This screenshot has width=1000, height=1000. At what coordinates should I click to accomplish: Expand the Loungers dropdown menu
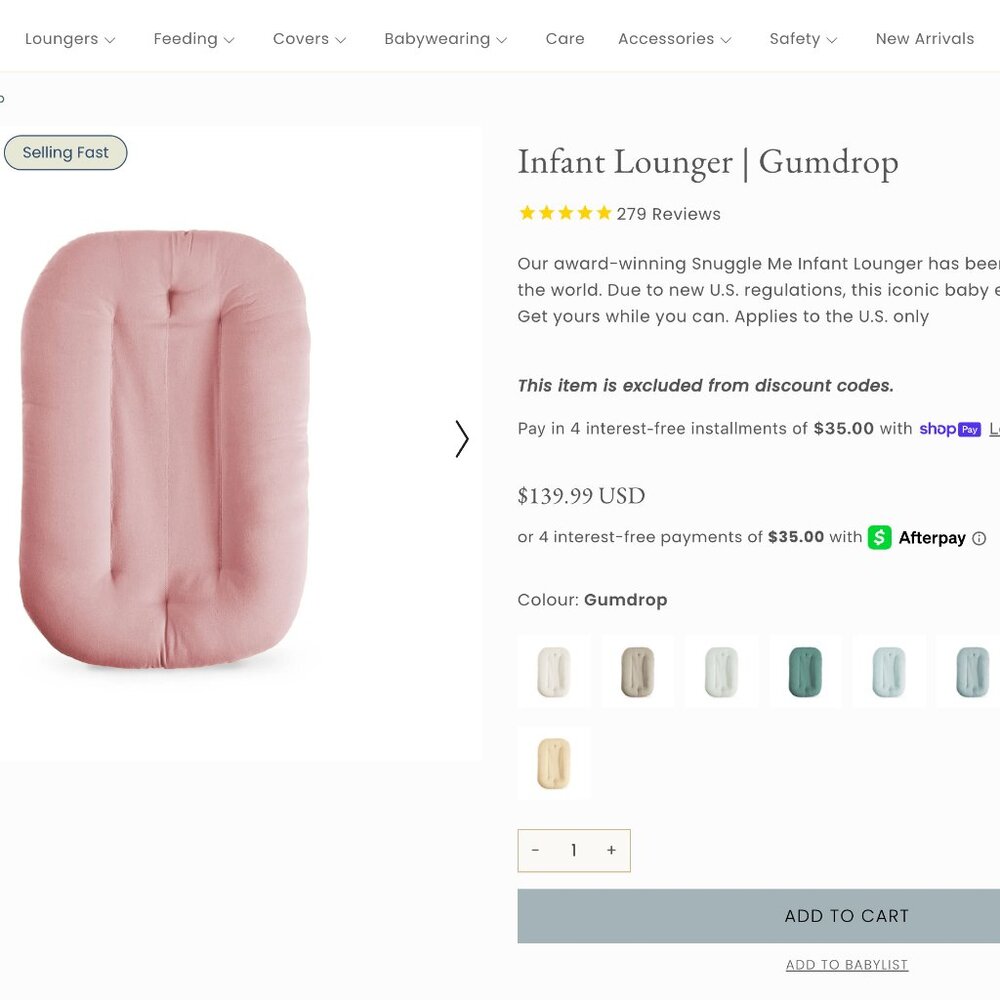[70, 39]
